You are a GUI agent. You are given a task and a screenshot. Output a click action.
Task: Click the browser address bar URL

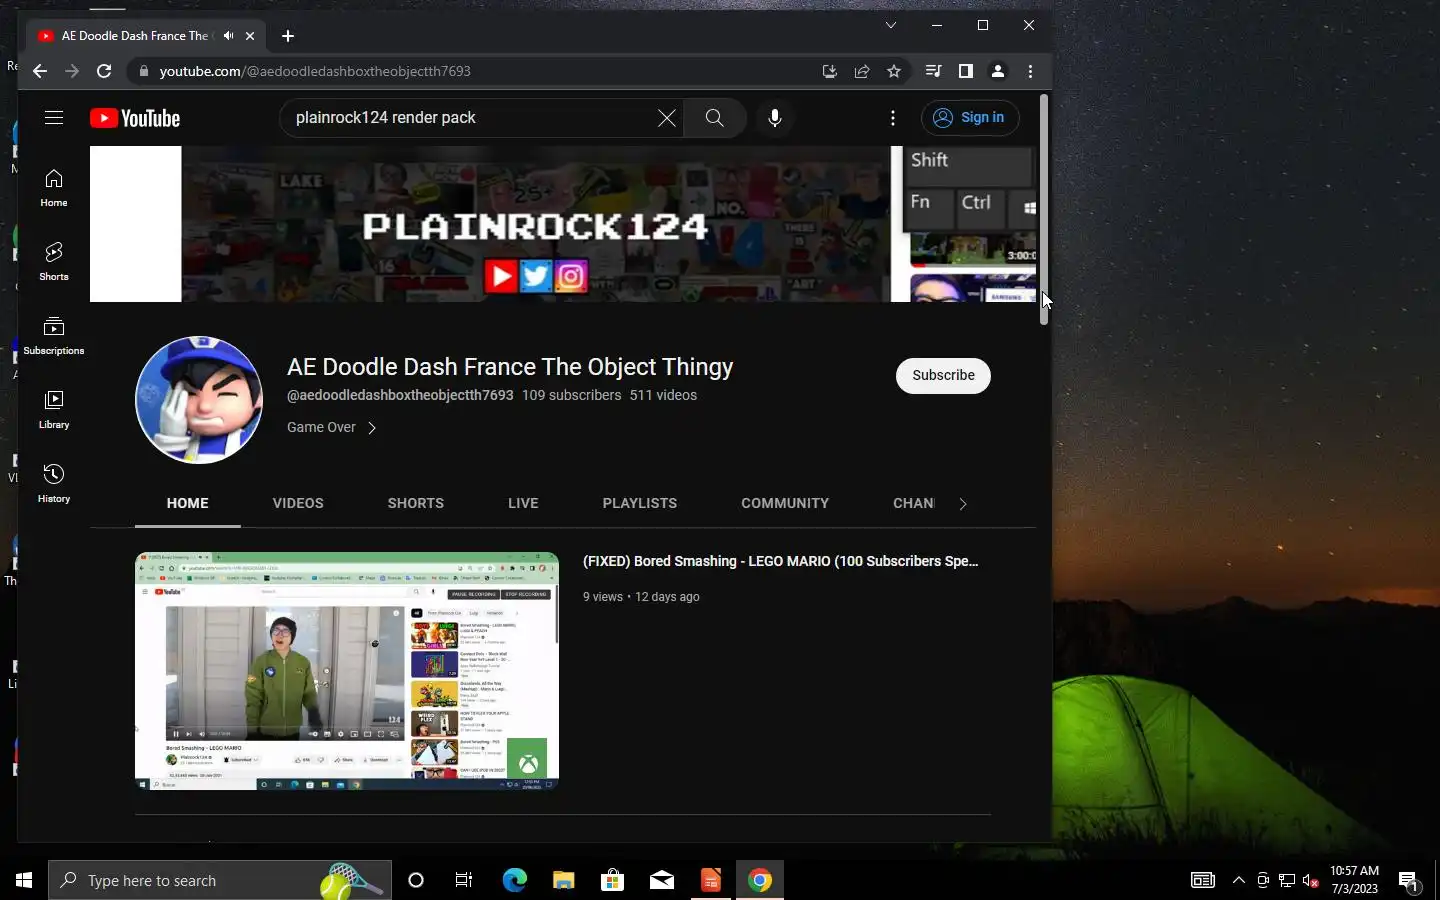click(315, 71)
